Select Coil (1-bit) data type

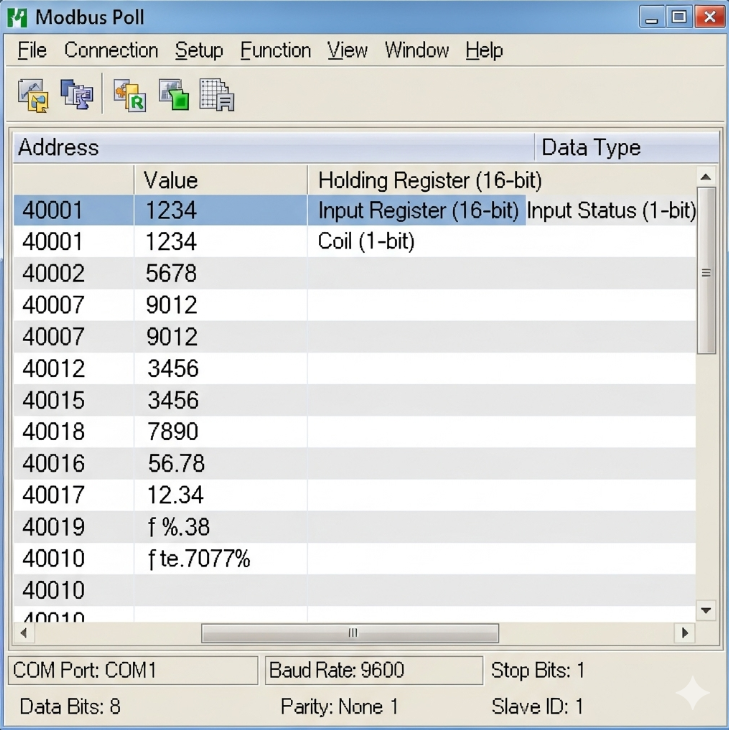[366, 241]
